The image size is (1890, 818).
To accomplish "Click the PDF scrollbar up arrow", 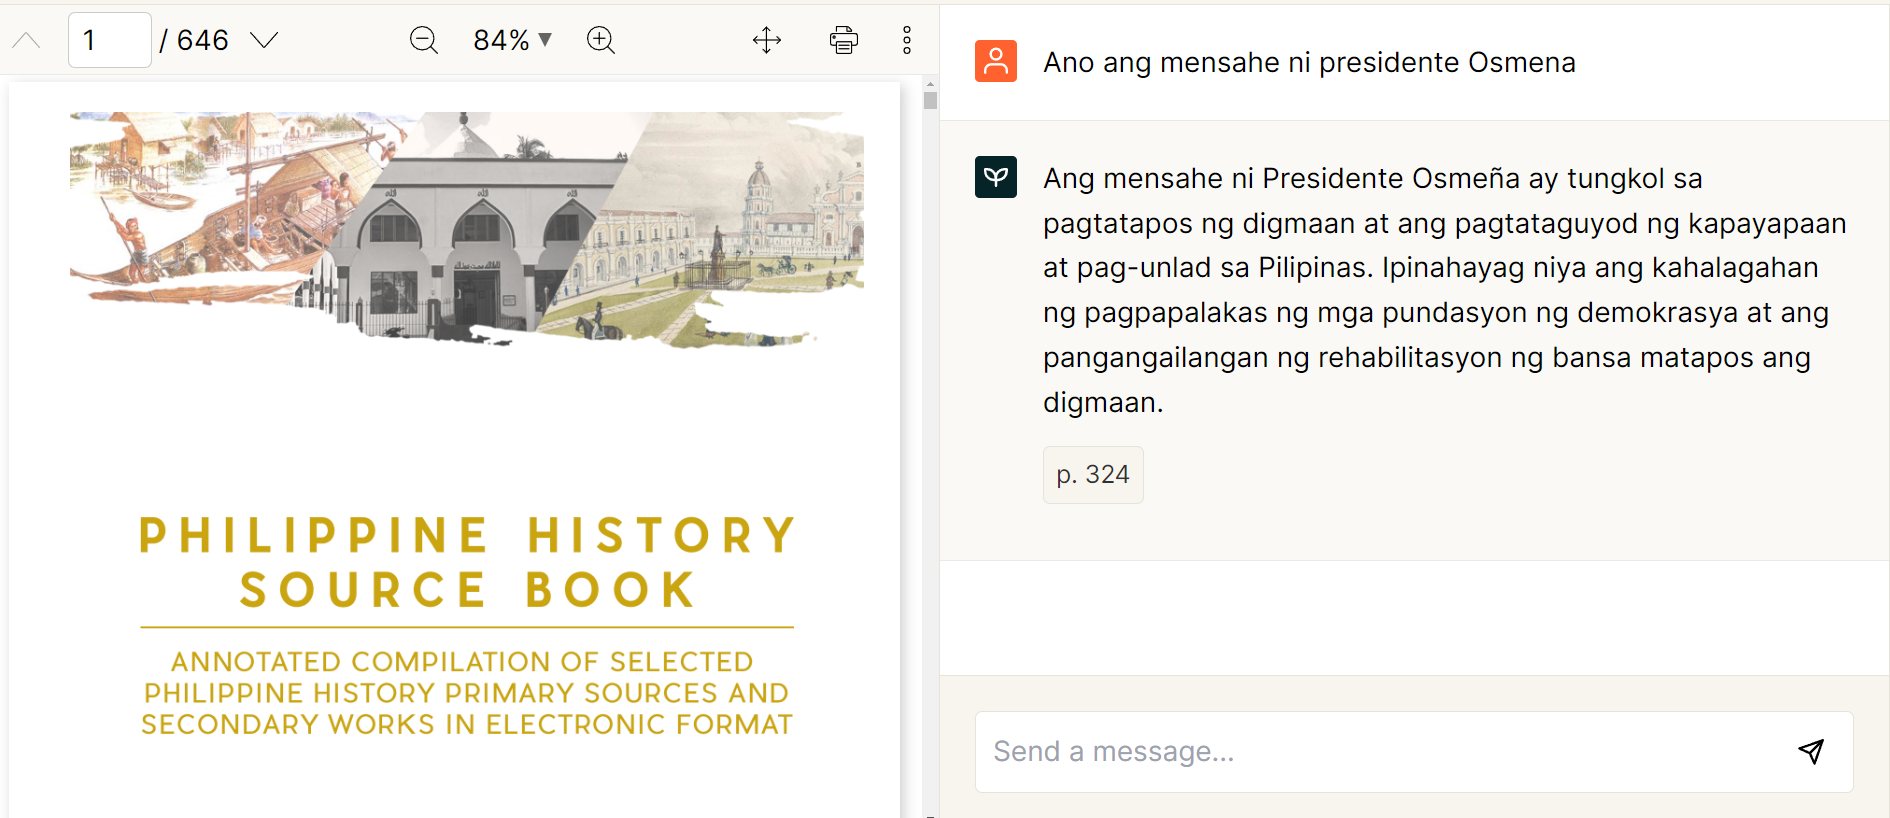I will (930, 85).
